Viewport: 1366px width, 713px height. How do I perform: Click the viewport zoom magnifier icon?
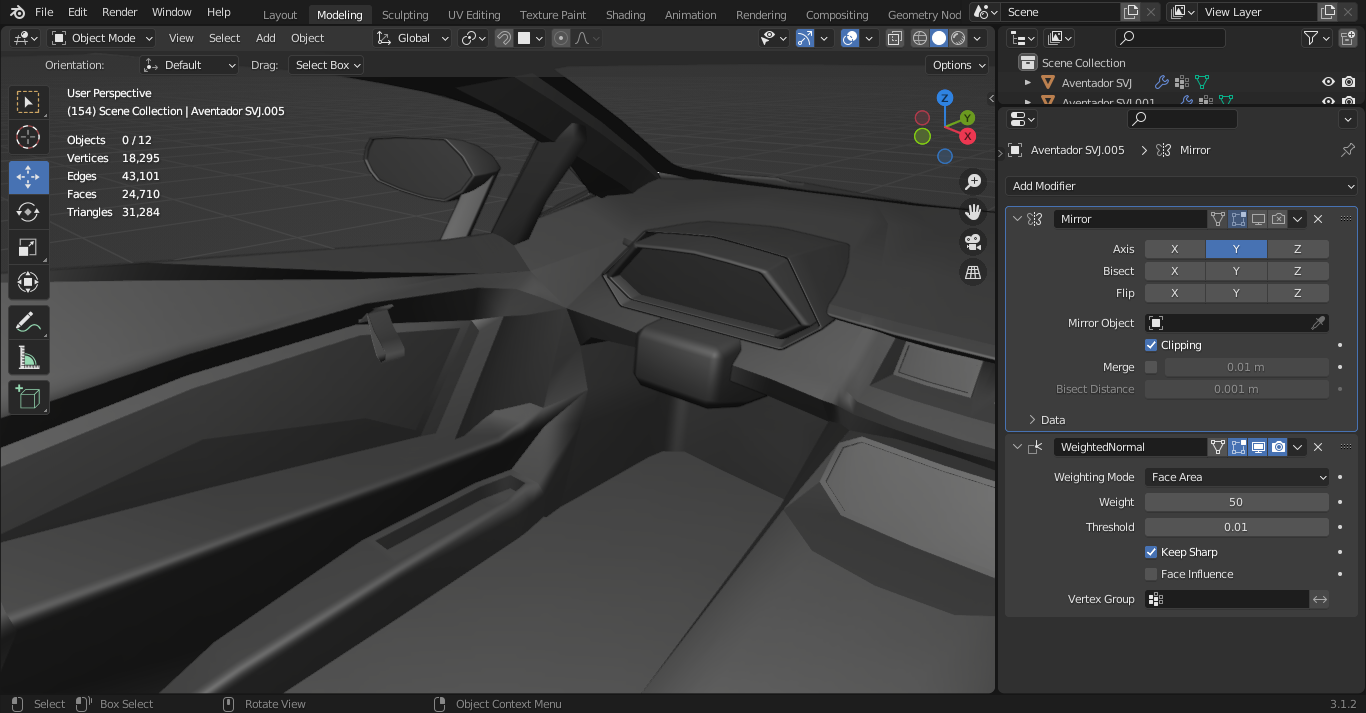(972, 182)
